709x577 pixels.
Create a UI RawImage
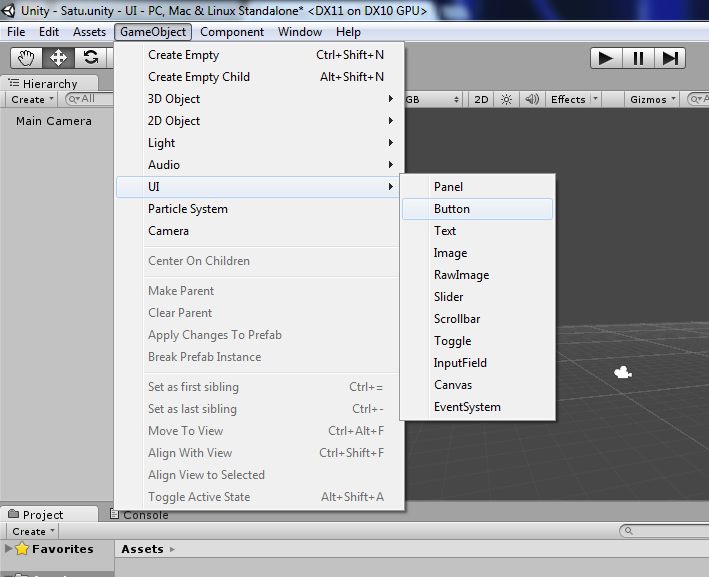pyautogui.click(x=477, y=275)
